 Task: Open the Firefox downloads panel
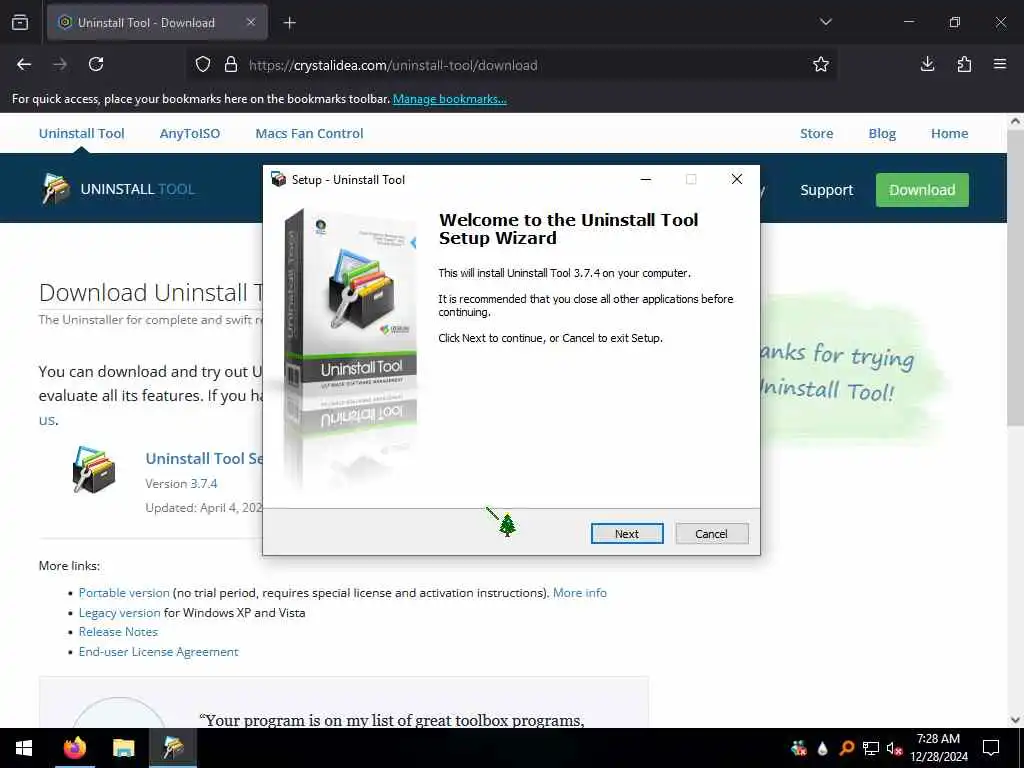[927, 64]
